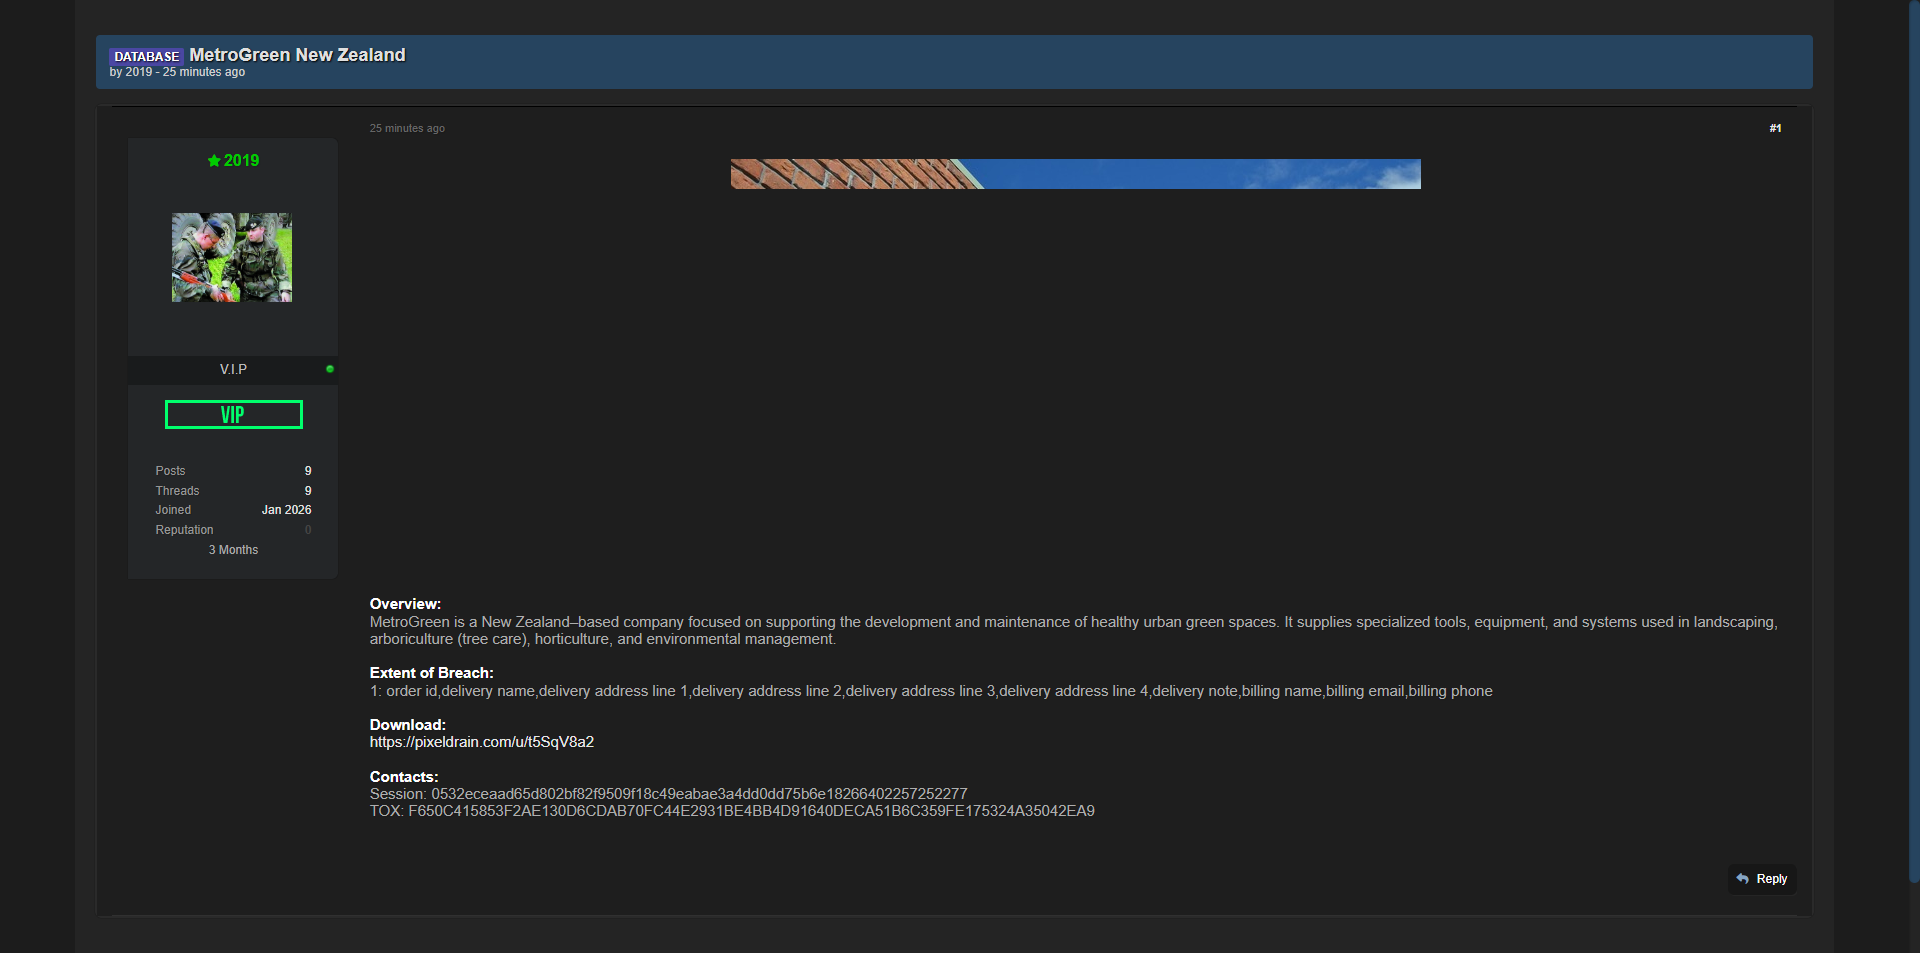
Task: Click the vertical page scrollbar
Action: 1914,440
